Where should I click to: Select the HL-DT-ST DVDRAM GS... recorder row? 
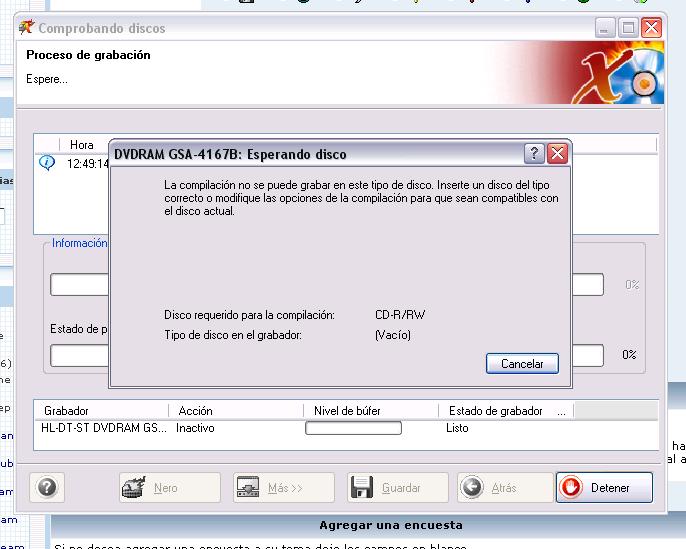click(346, 428)
